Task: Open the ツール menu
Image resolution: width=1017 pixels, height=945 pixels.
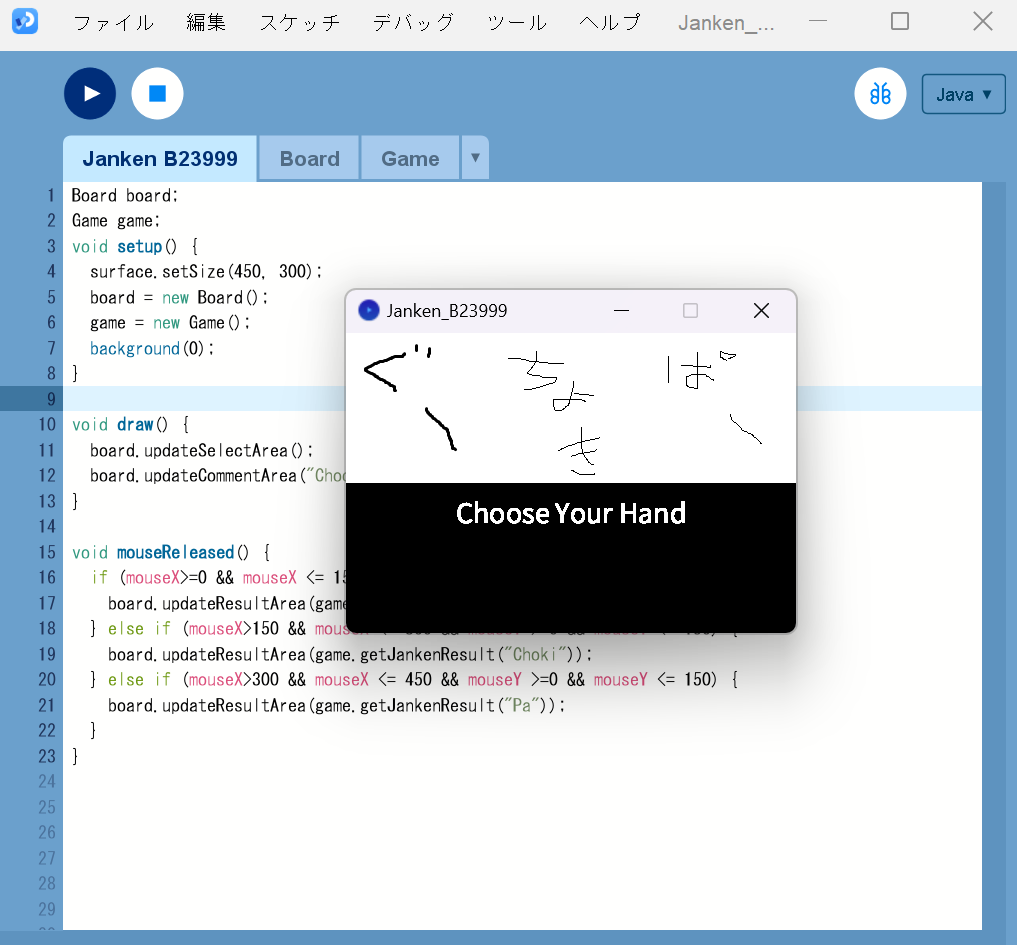Action: pyautogui.click(x=517, y=22)
